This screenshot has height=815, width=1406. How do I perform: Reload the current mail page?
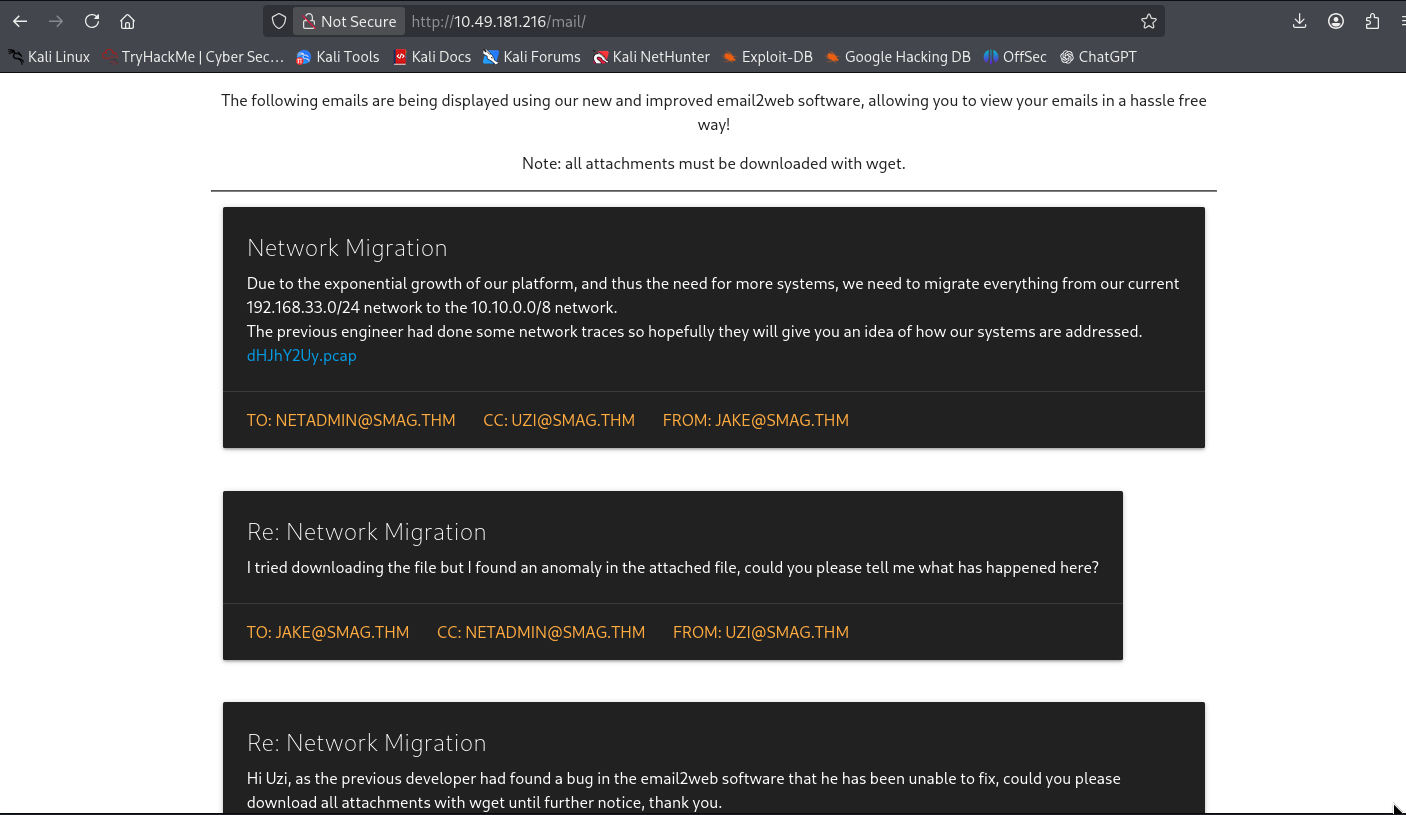click(92, 21)
